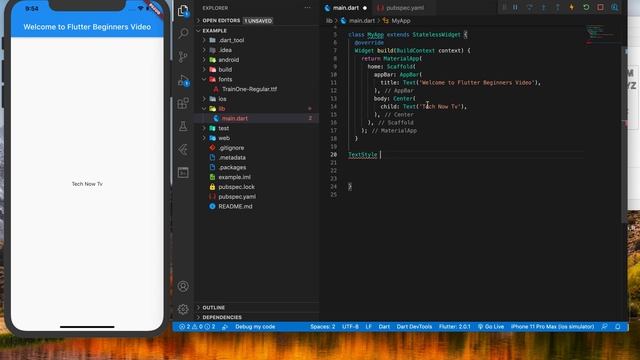Screen dimensions: 640x360
Task: Change line ending via LF status item
Action: (369, 327)
